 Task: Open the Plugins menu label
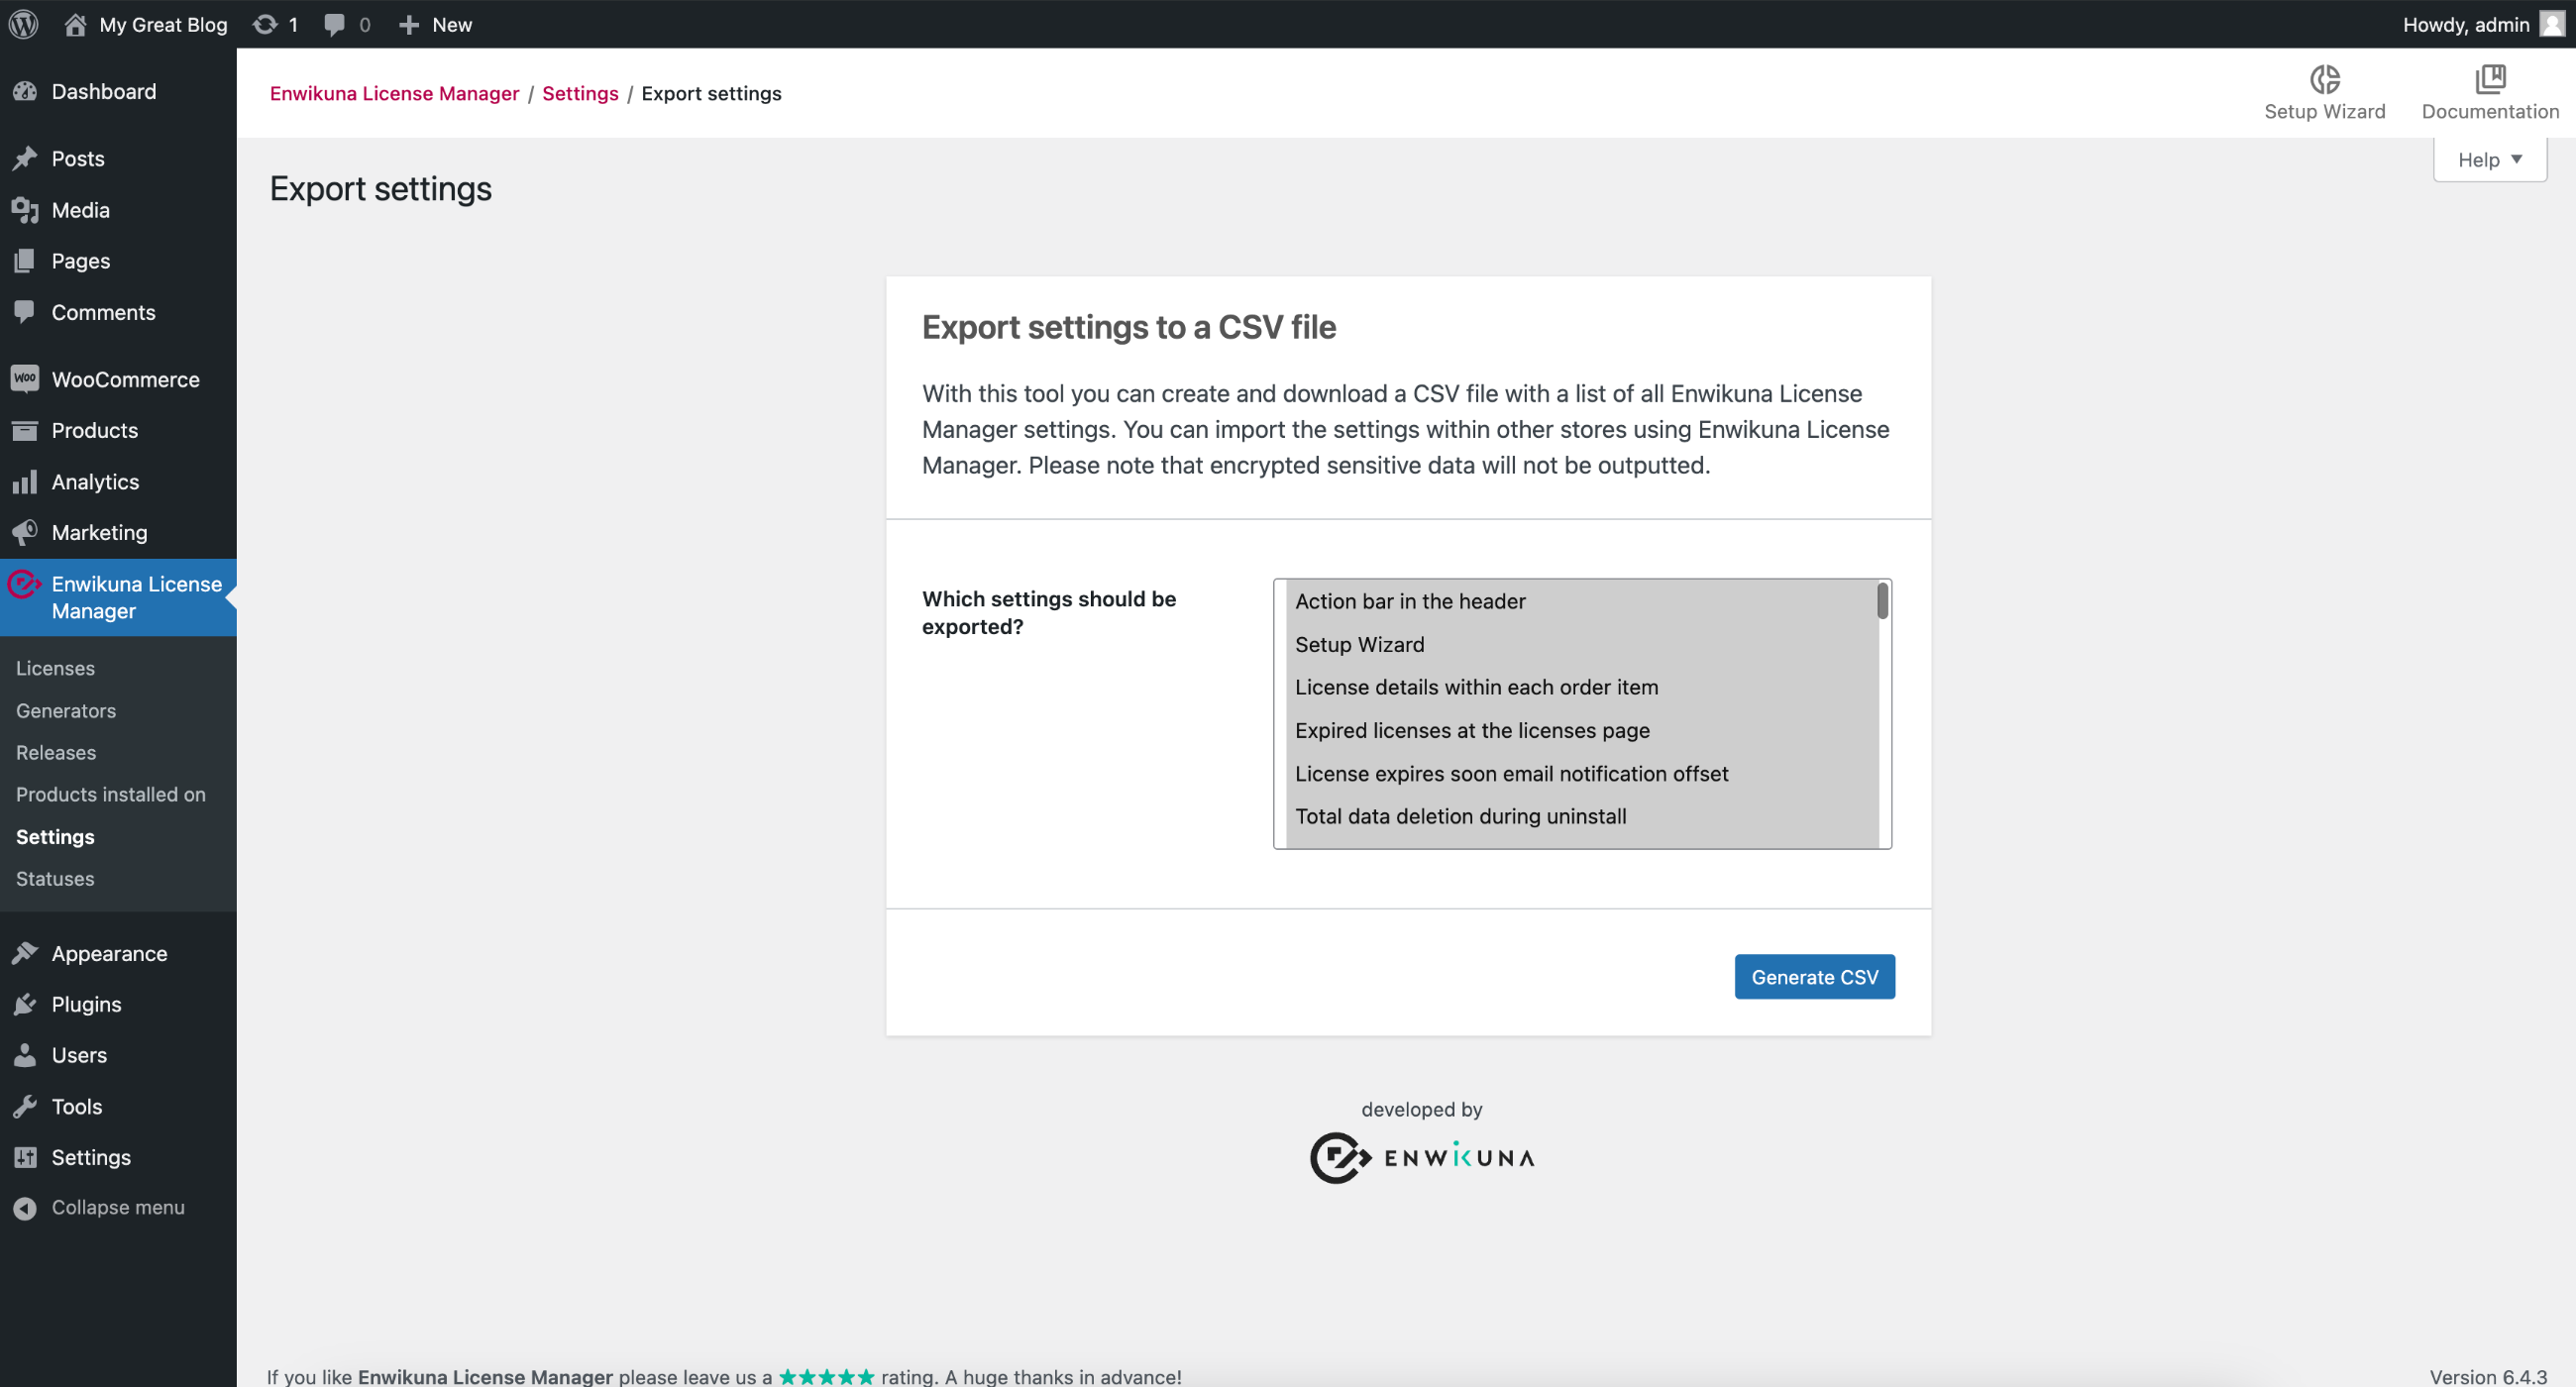(86, 1004)
